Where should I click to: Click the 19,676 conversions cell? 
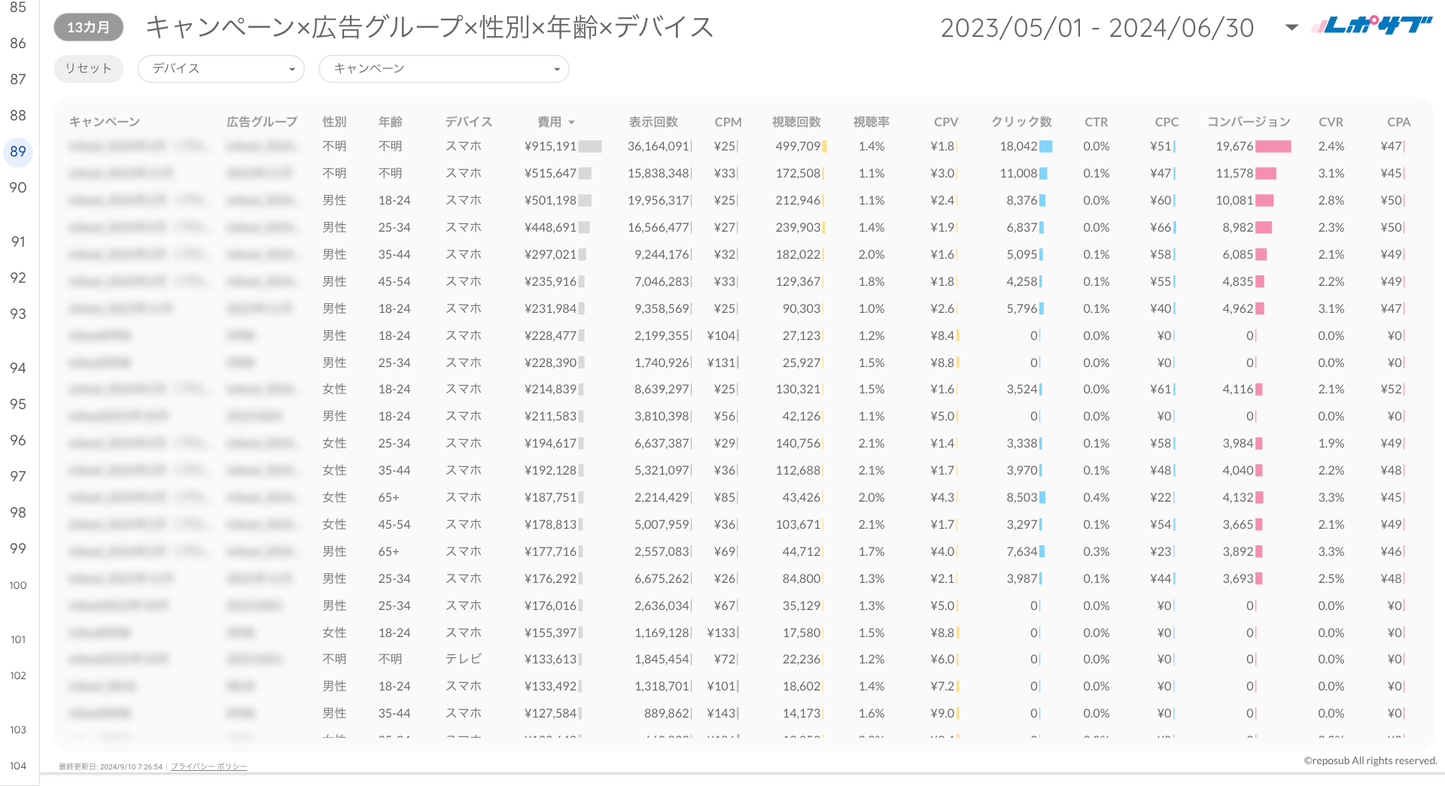[1235, 146]
